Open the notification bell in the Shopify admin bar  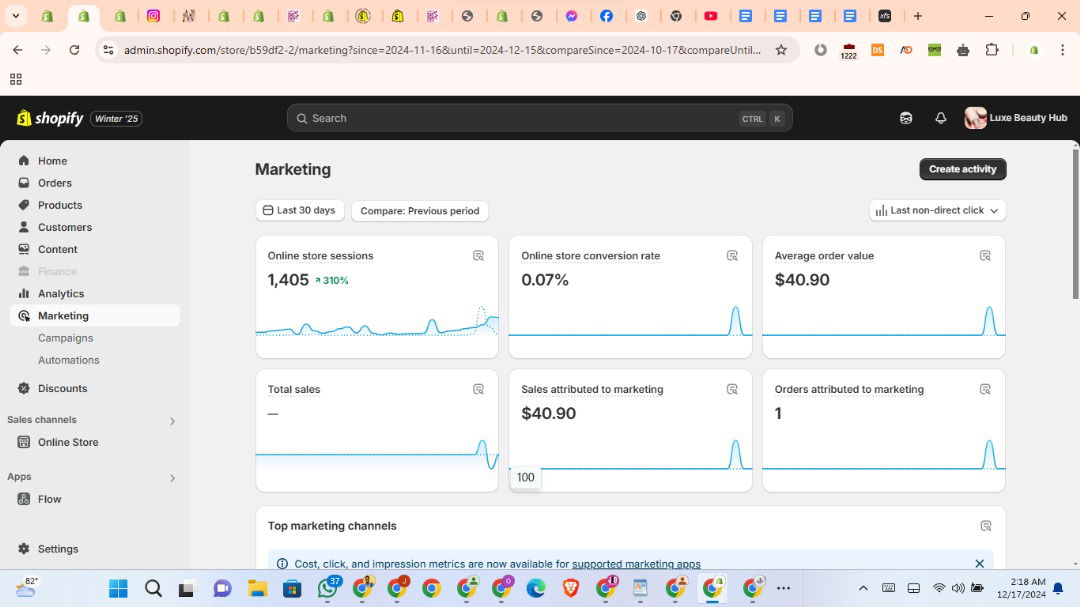(x=940, y=118)
